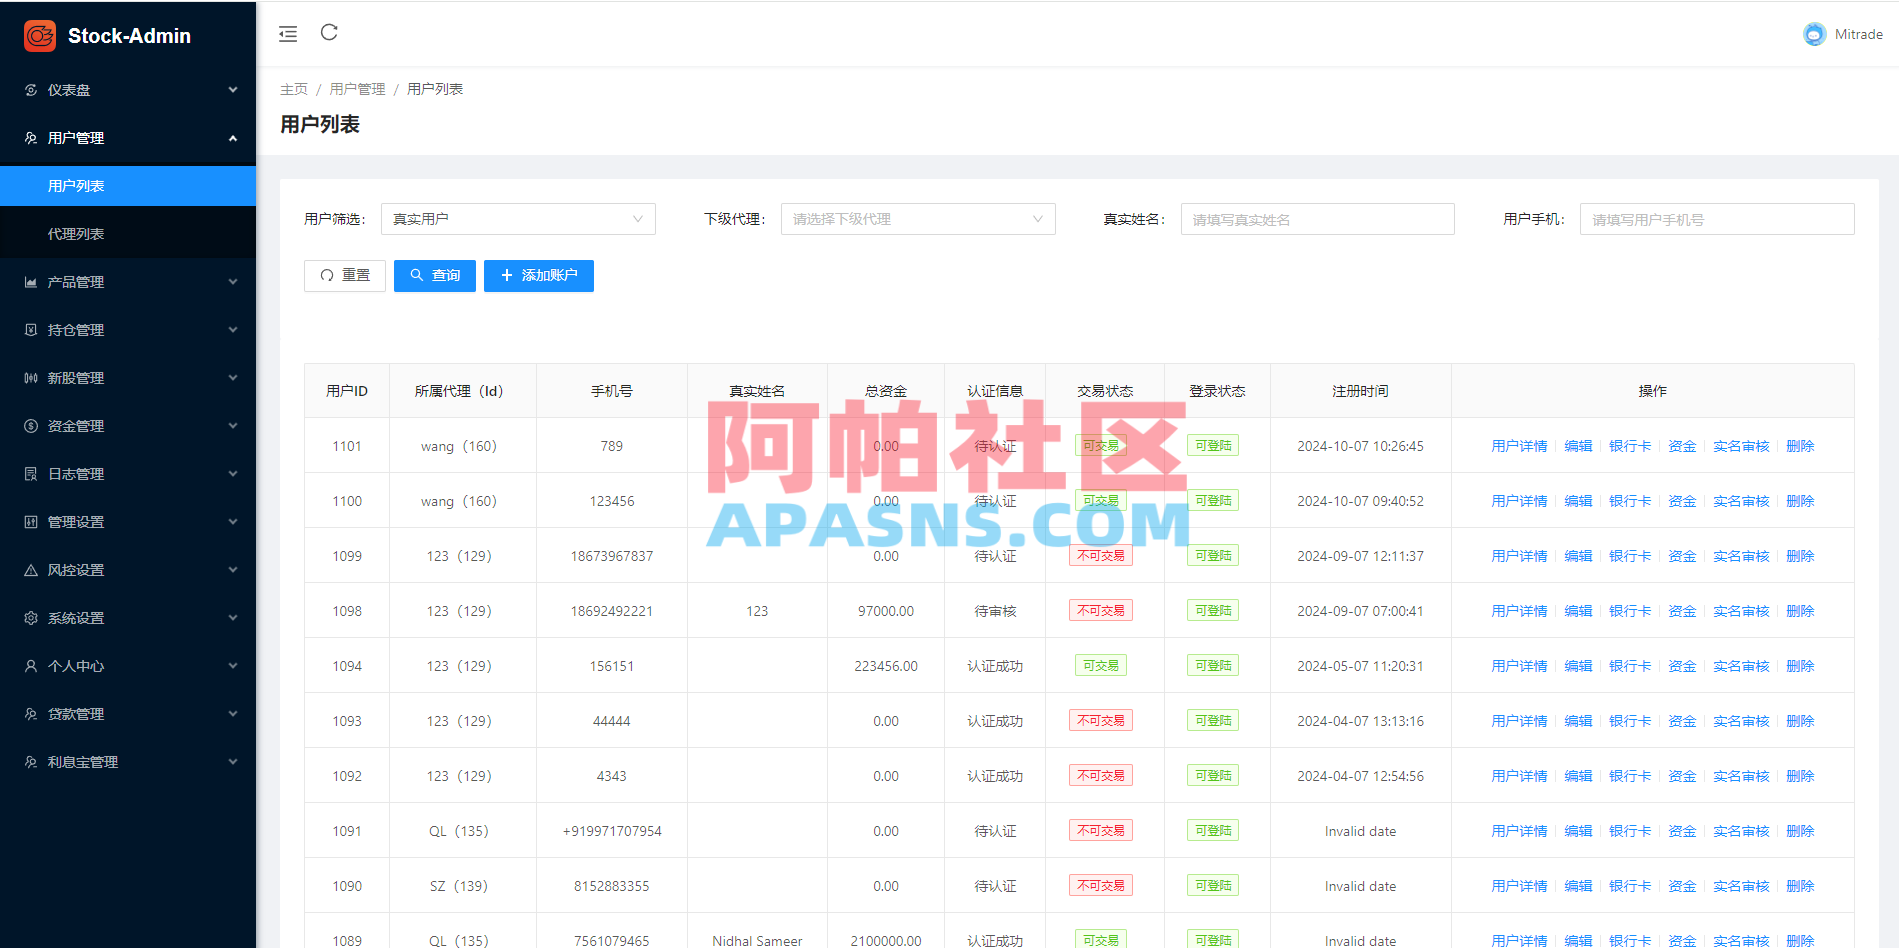This screenshot has width=1899, height=948.
Task: Toggle 可登陆 status for user 1090
Action: [x=1212, y=884]
